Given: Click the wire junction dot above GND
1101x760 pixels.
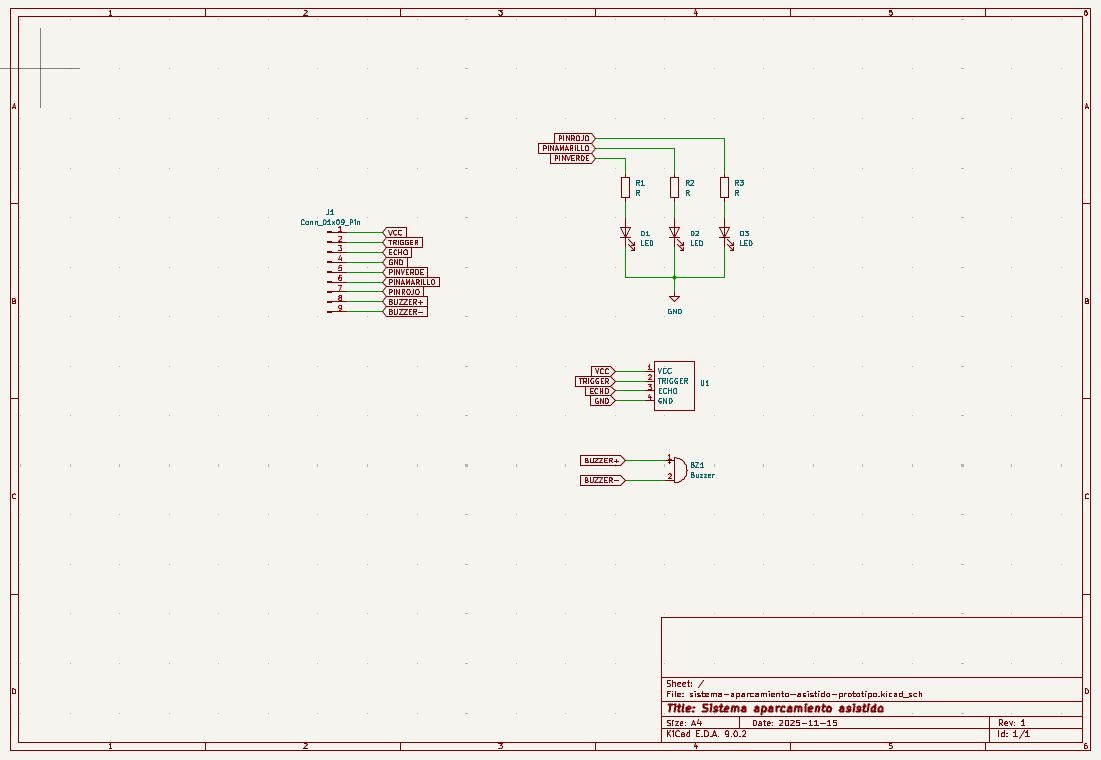Looking at the screenshot, I should point(675,277).
